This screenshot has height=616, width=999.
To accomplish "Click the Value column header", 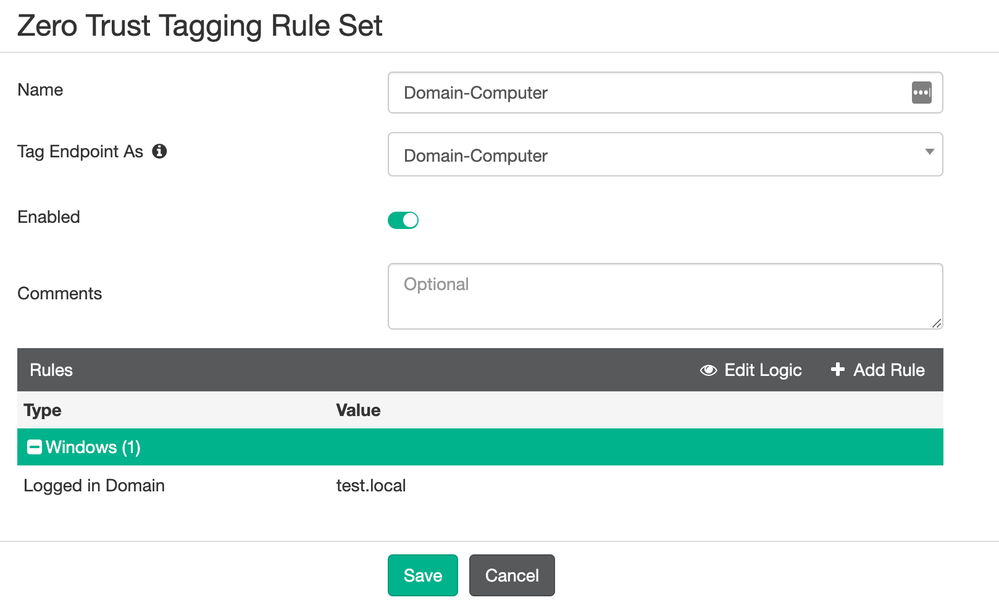I will pos(358,410).
